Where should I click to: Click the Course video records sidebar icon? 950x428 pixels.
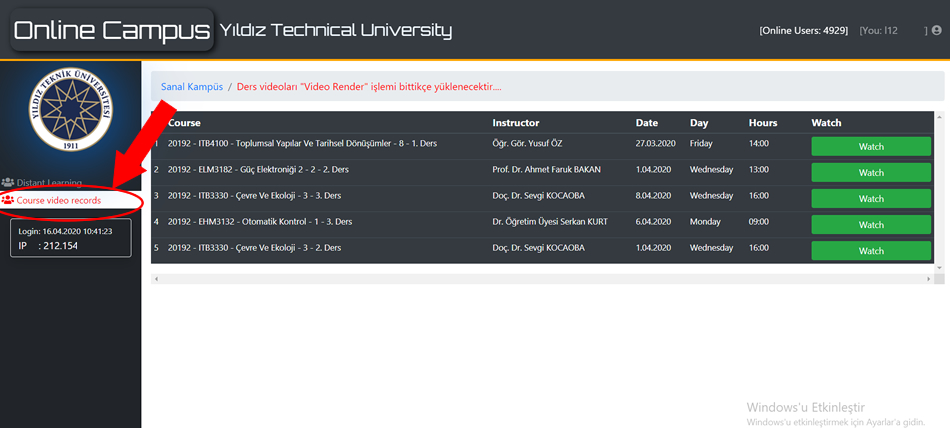[x=8, y=201]
